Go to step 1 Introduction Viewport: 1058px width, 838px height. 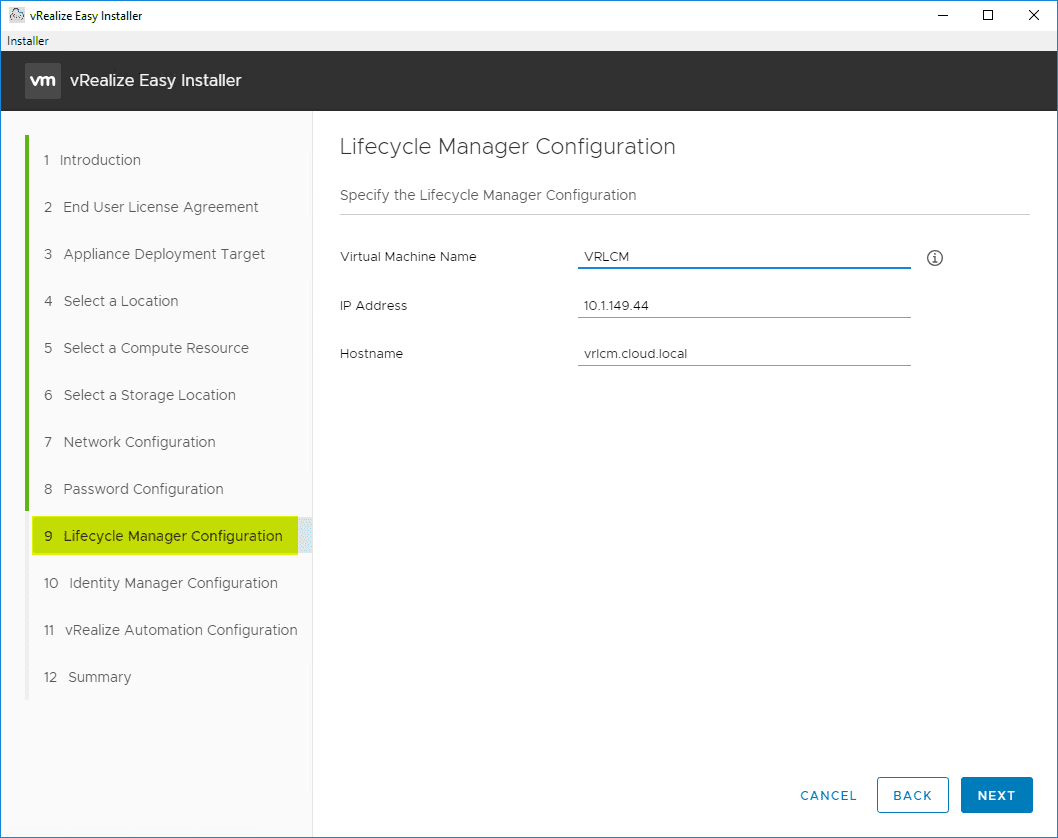(x=100, y=160)
